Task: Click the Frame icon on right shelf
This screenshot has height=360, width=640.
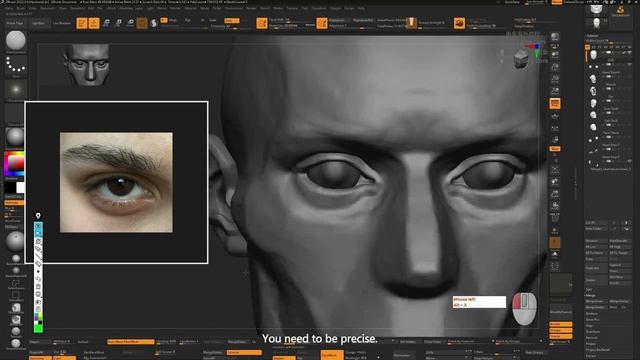Action: pyautogui.click(x=555, y=169)
